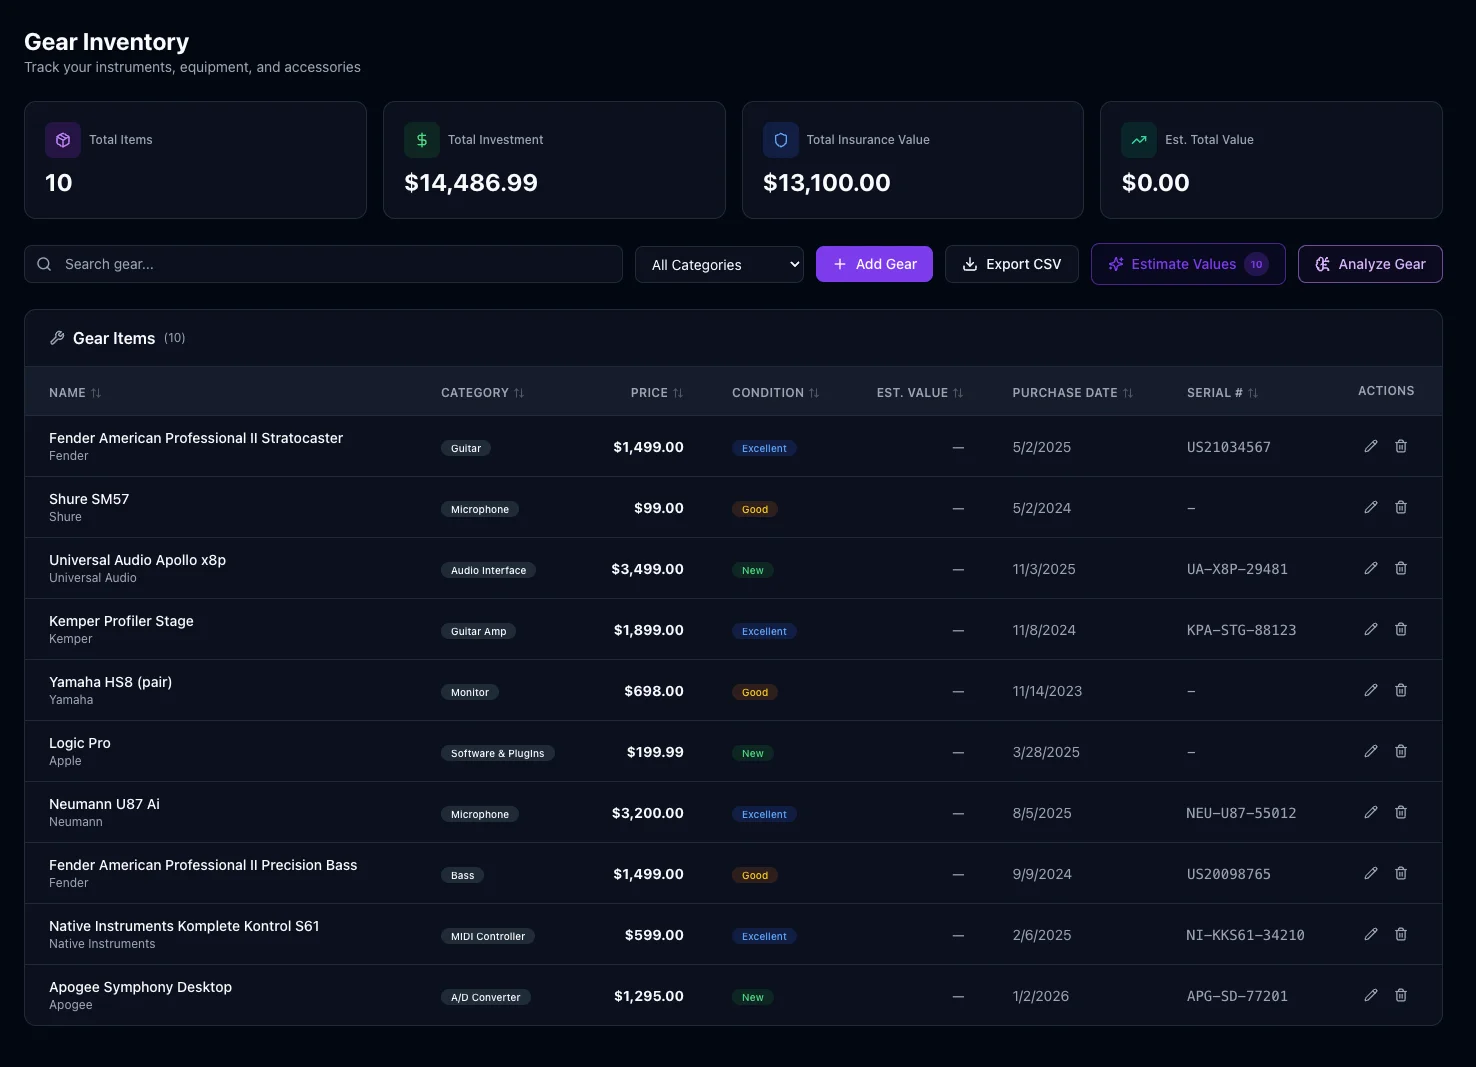Sort the table by Category column
Image resolution: width=1476 pixels, height=1067 pixels.
pyautogui.click(x=483, y=393)
